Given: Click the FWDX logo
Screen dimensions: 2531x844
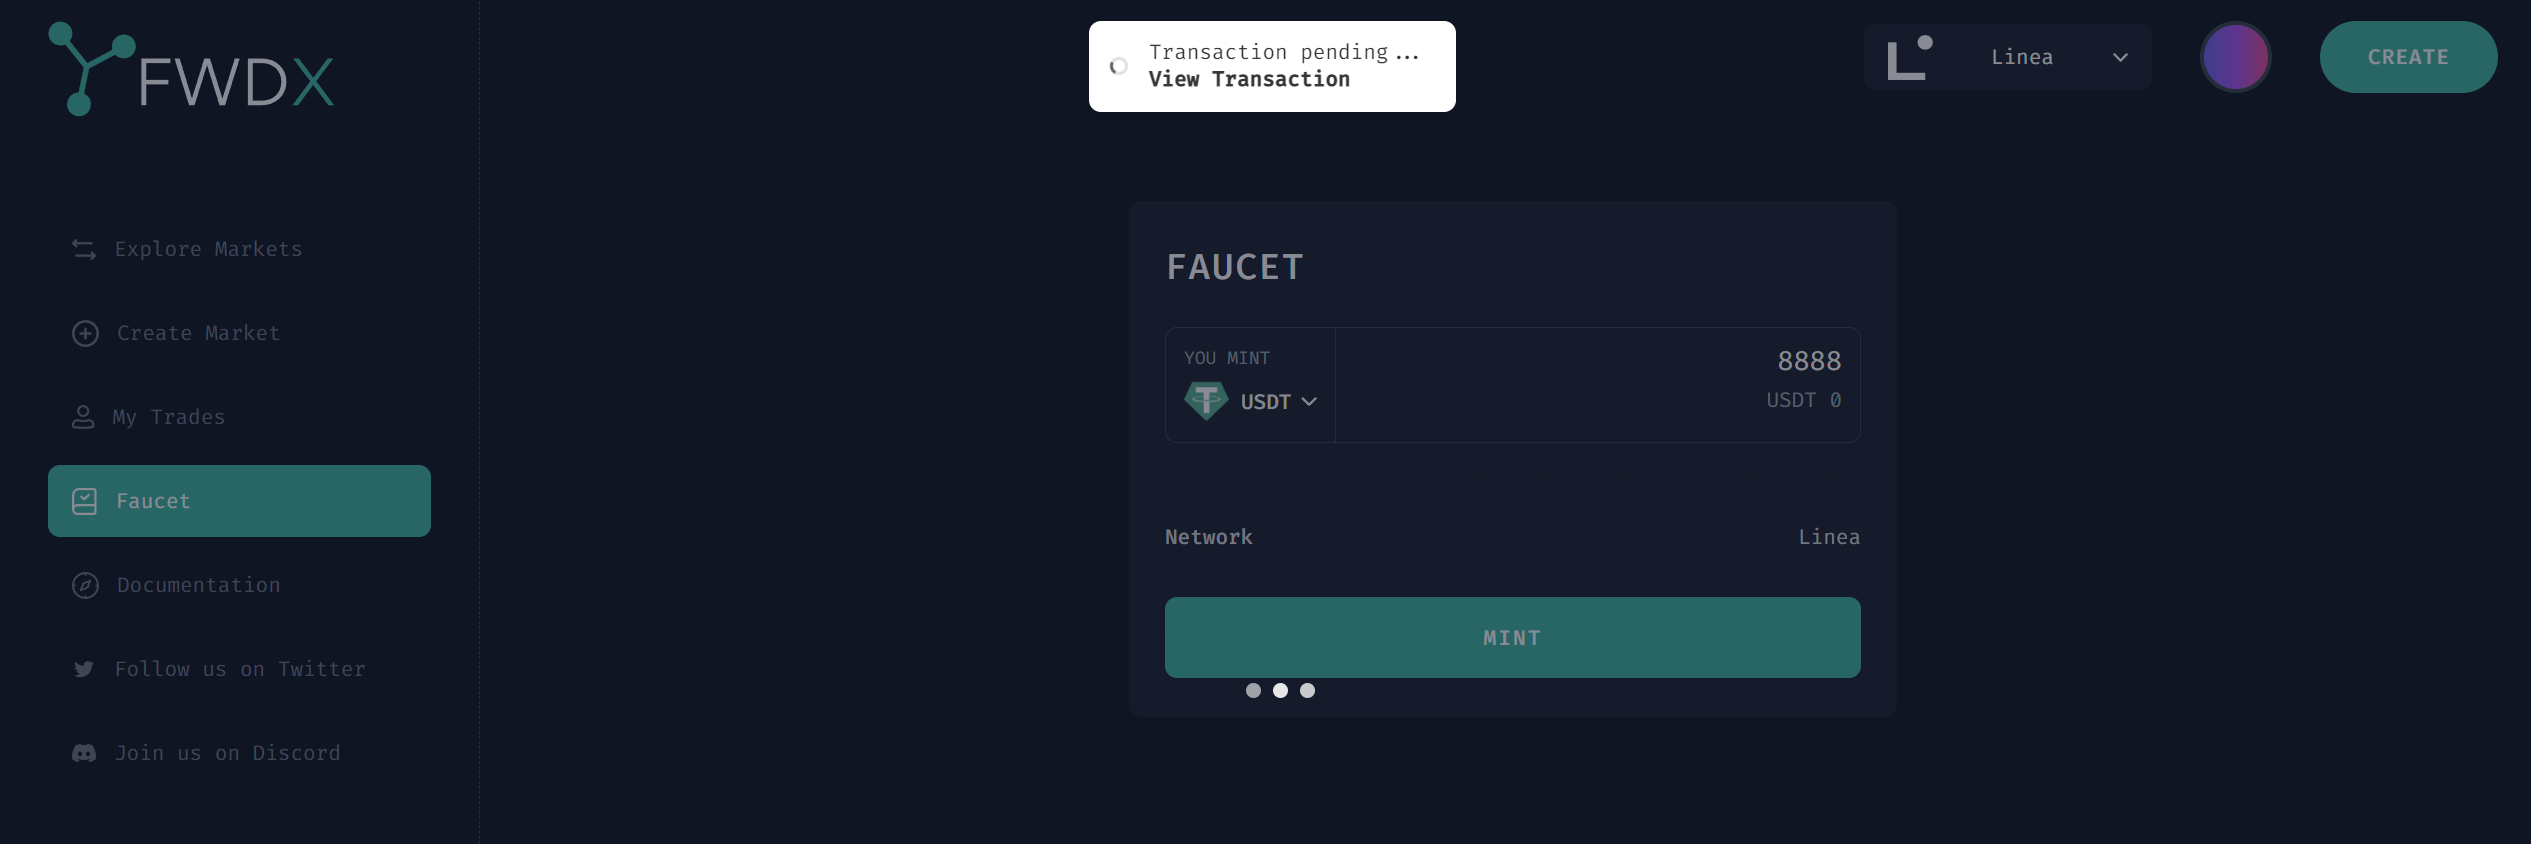Looking at the screenshot, I should click(190, 70).
